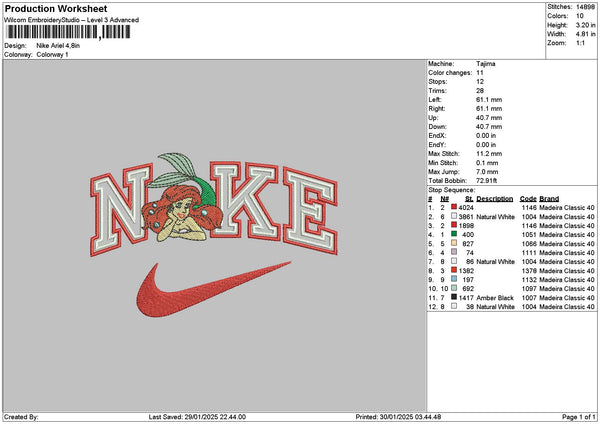Select the orange-red swatch beside 1382
Image resolution: width=600 pixels, height=424 pixels.
[454, 270]
